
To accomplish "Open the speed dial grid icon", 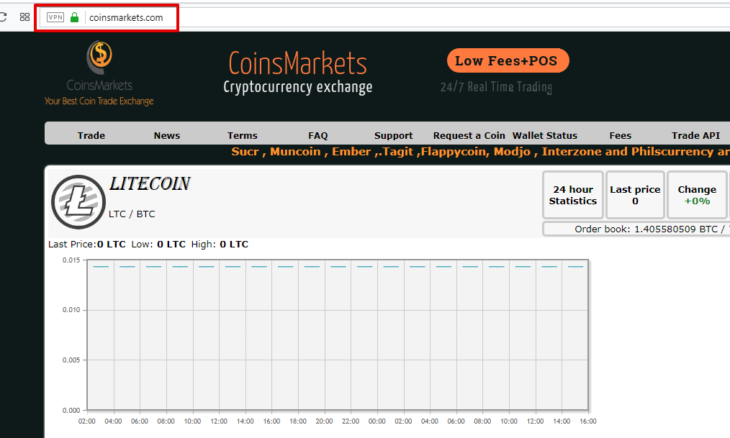I will [25, 17].
